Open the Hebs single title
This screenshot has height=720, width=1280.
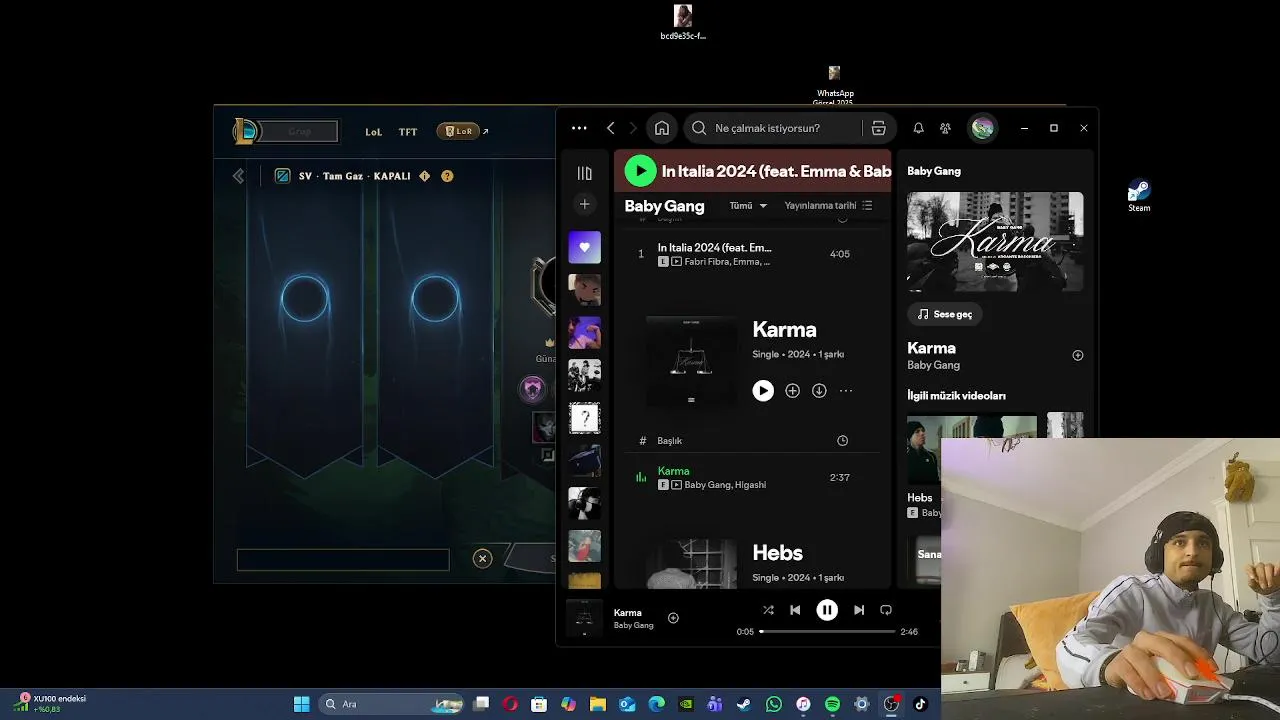(x=777, y=552)
